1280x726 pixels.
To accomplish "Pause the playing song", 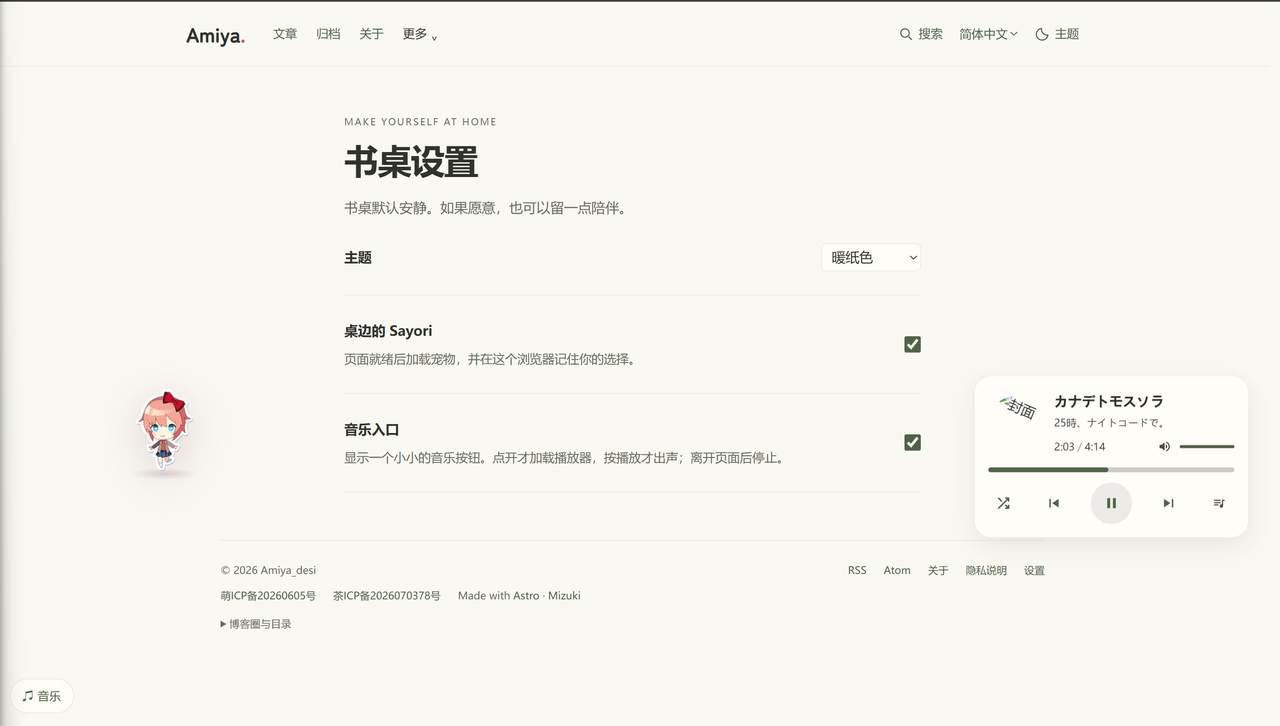I will (1111, 503).
